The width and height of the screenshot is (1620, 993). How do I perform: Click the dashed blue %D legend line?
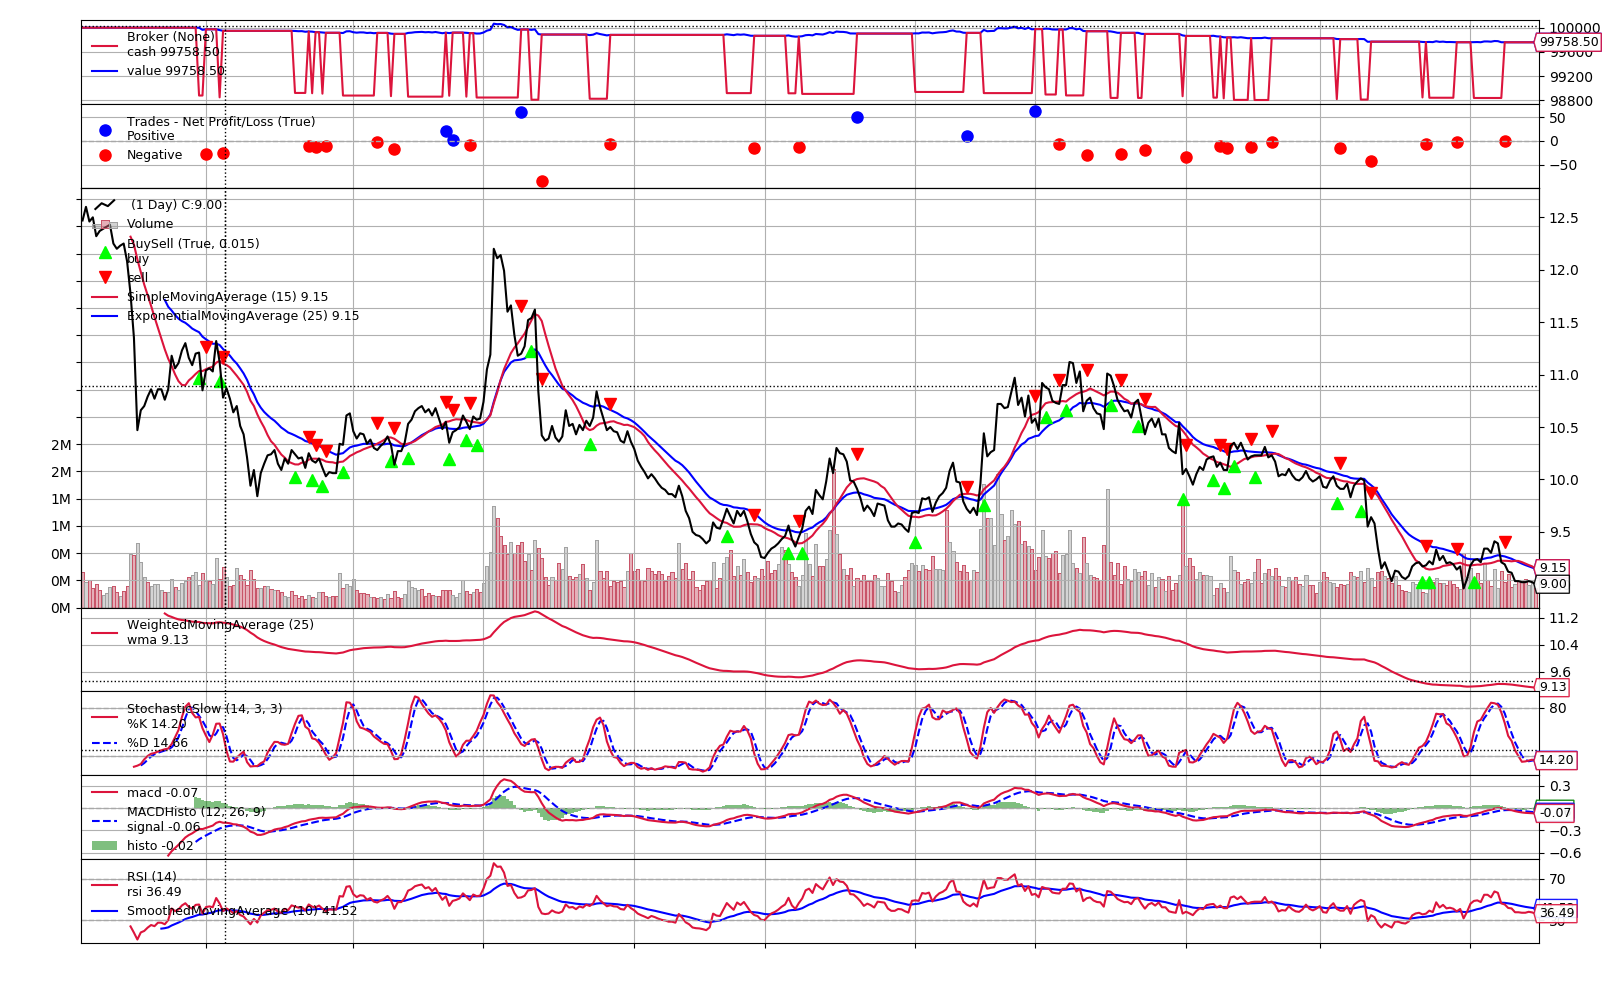tap(105, 743)
